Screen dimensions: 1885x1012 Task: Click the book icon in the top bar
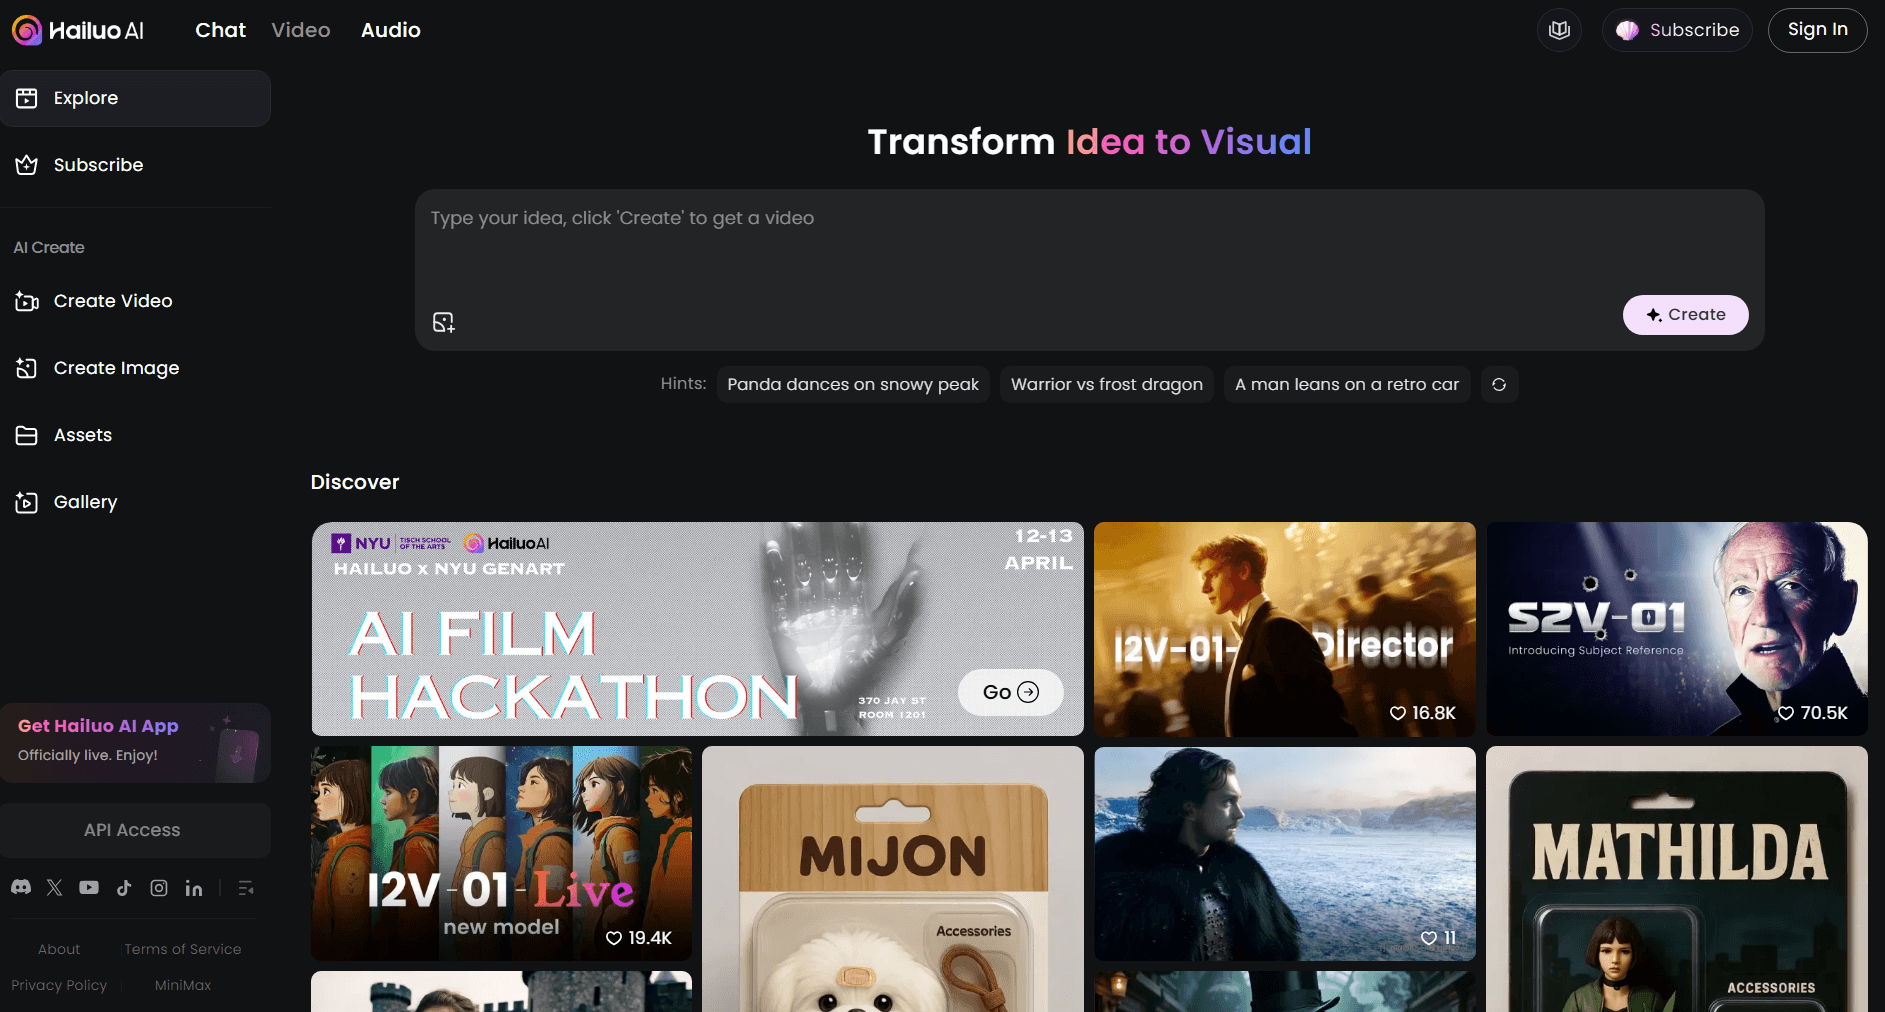point(1559,30)
